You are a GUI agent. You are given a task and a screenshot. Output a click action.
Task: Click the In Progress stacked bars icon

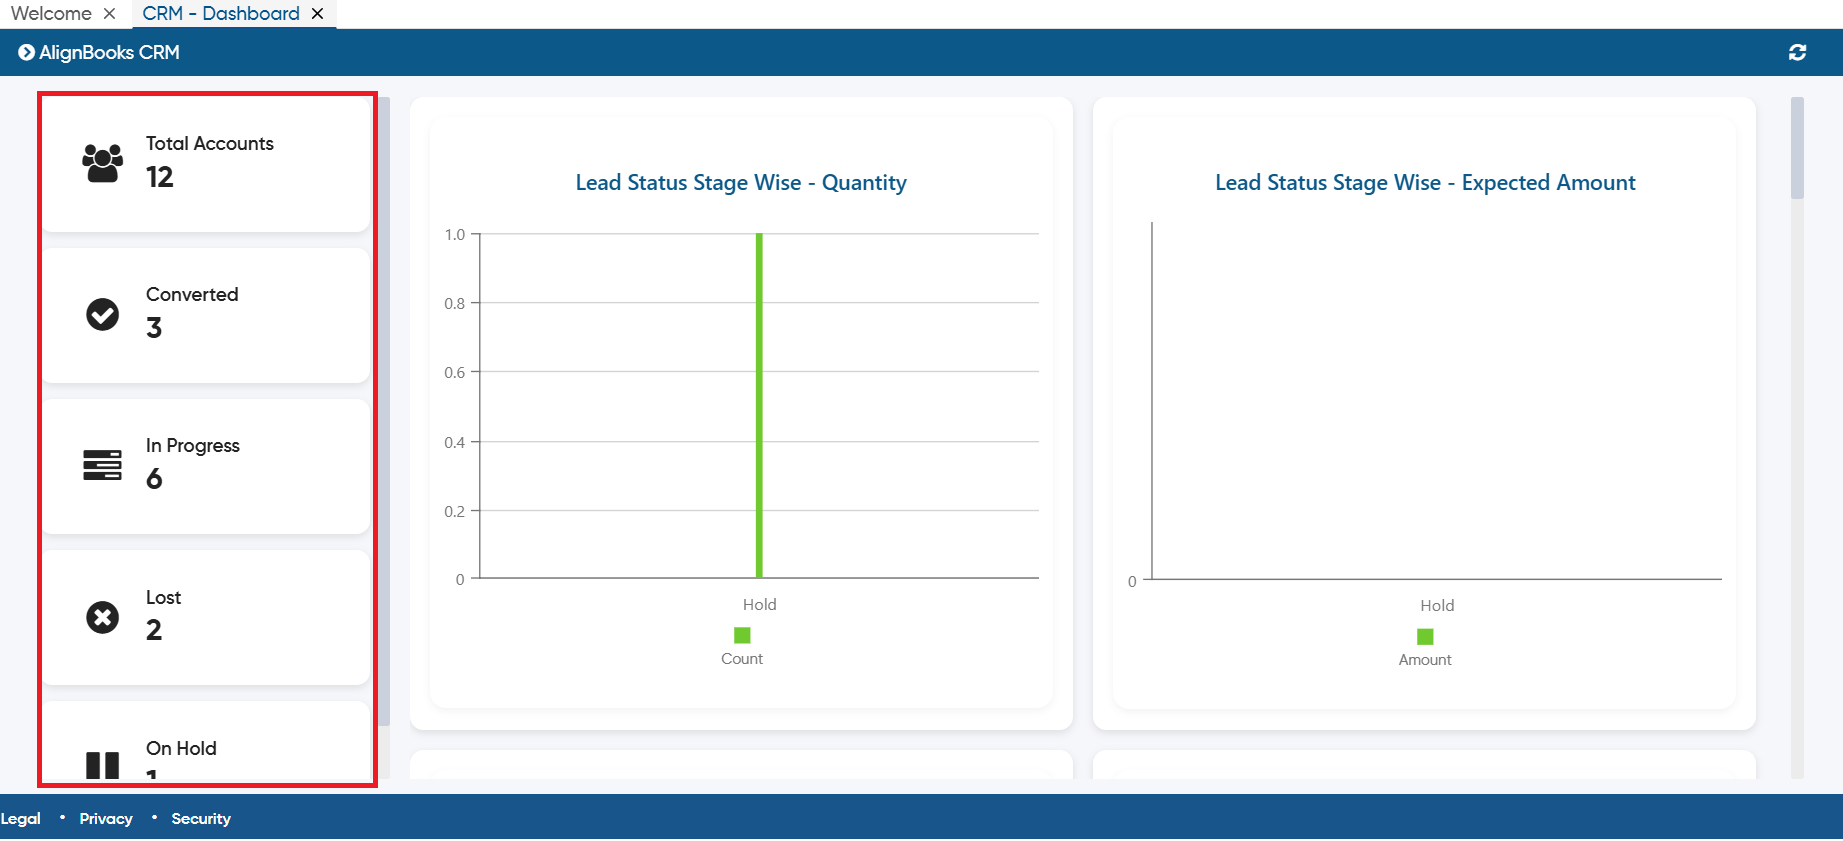point(102,465)
